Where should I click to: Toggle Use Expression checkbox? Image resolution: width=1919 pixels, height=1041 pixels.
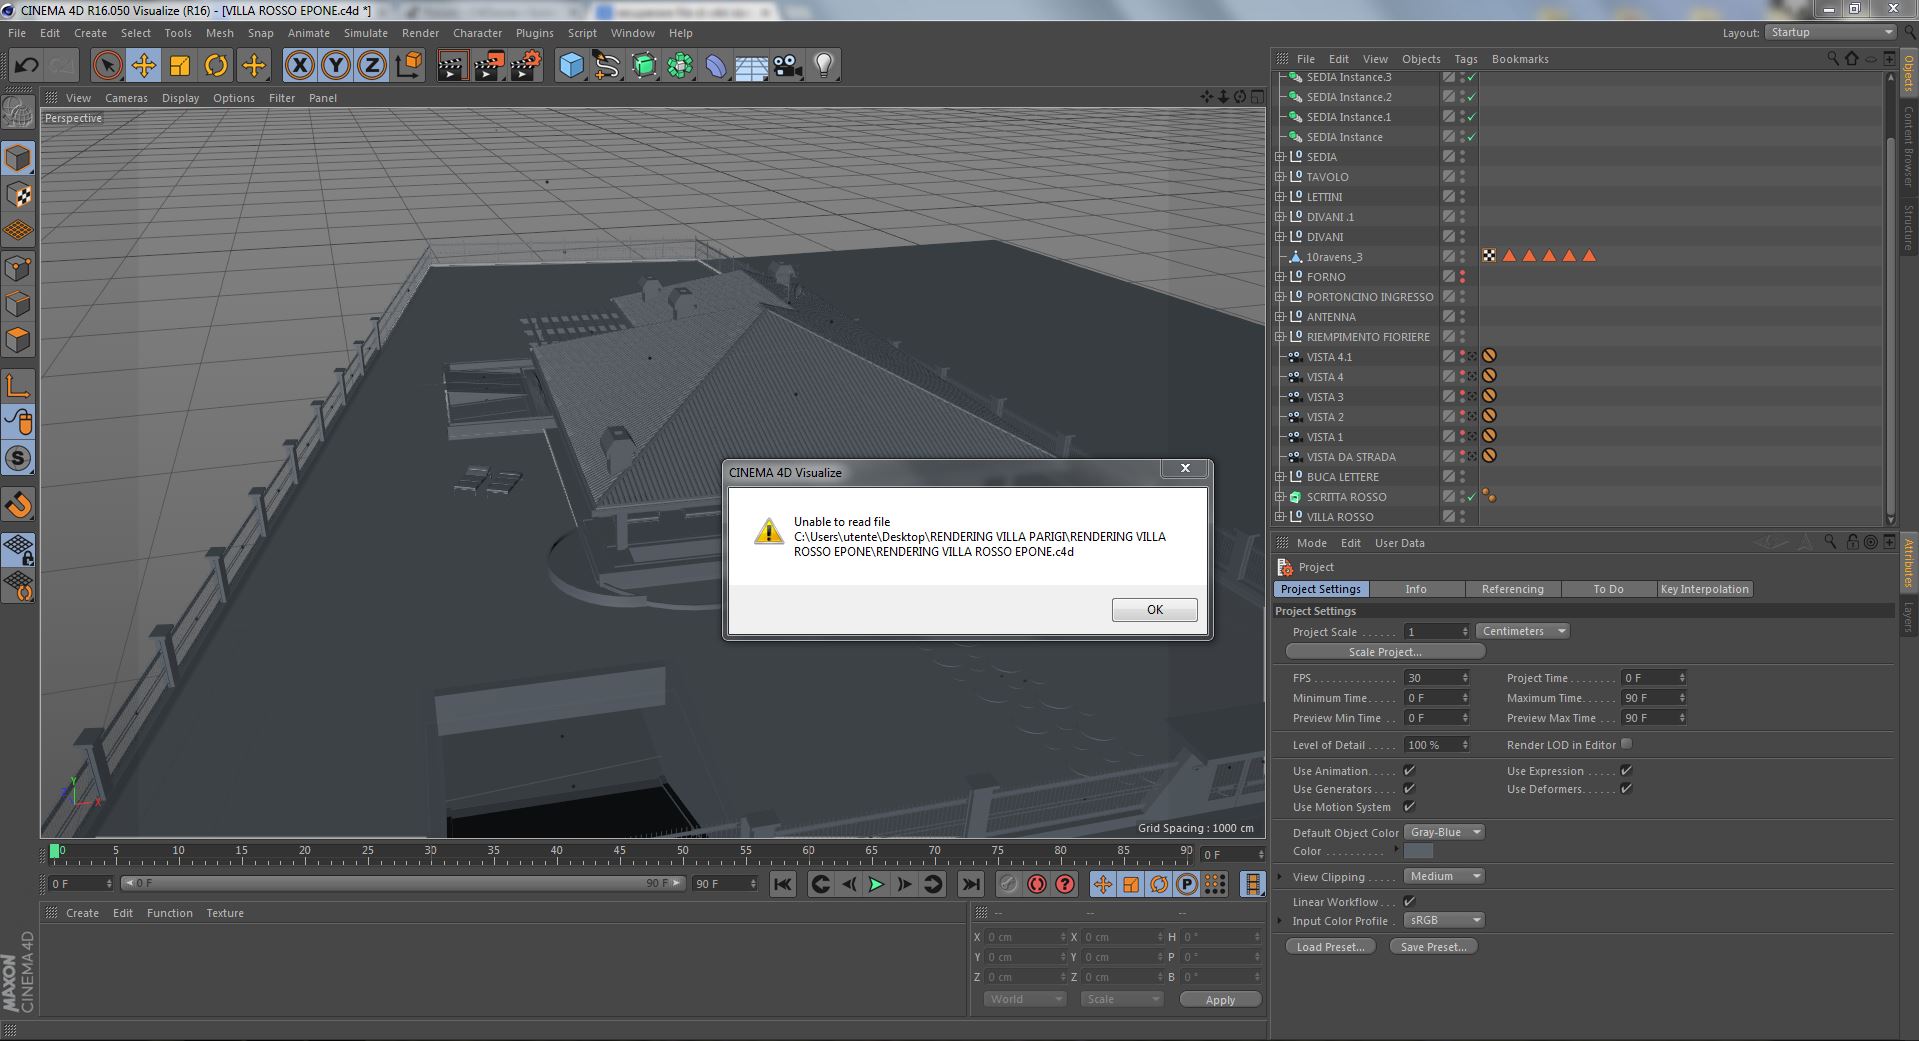point(1626,771)
